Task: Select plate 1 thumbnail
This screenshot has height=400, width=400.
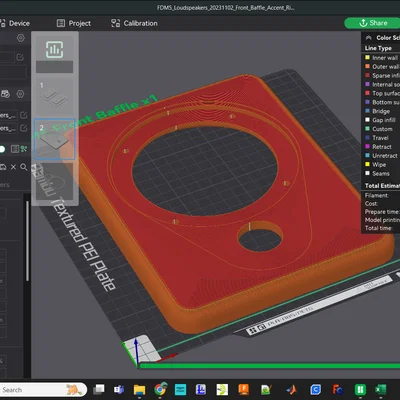Action: pyautogui.click(x=54, y=96)
